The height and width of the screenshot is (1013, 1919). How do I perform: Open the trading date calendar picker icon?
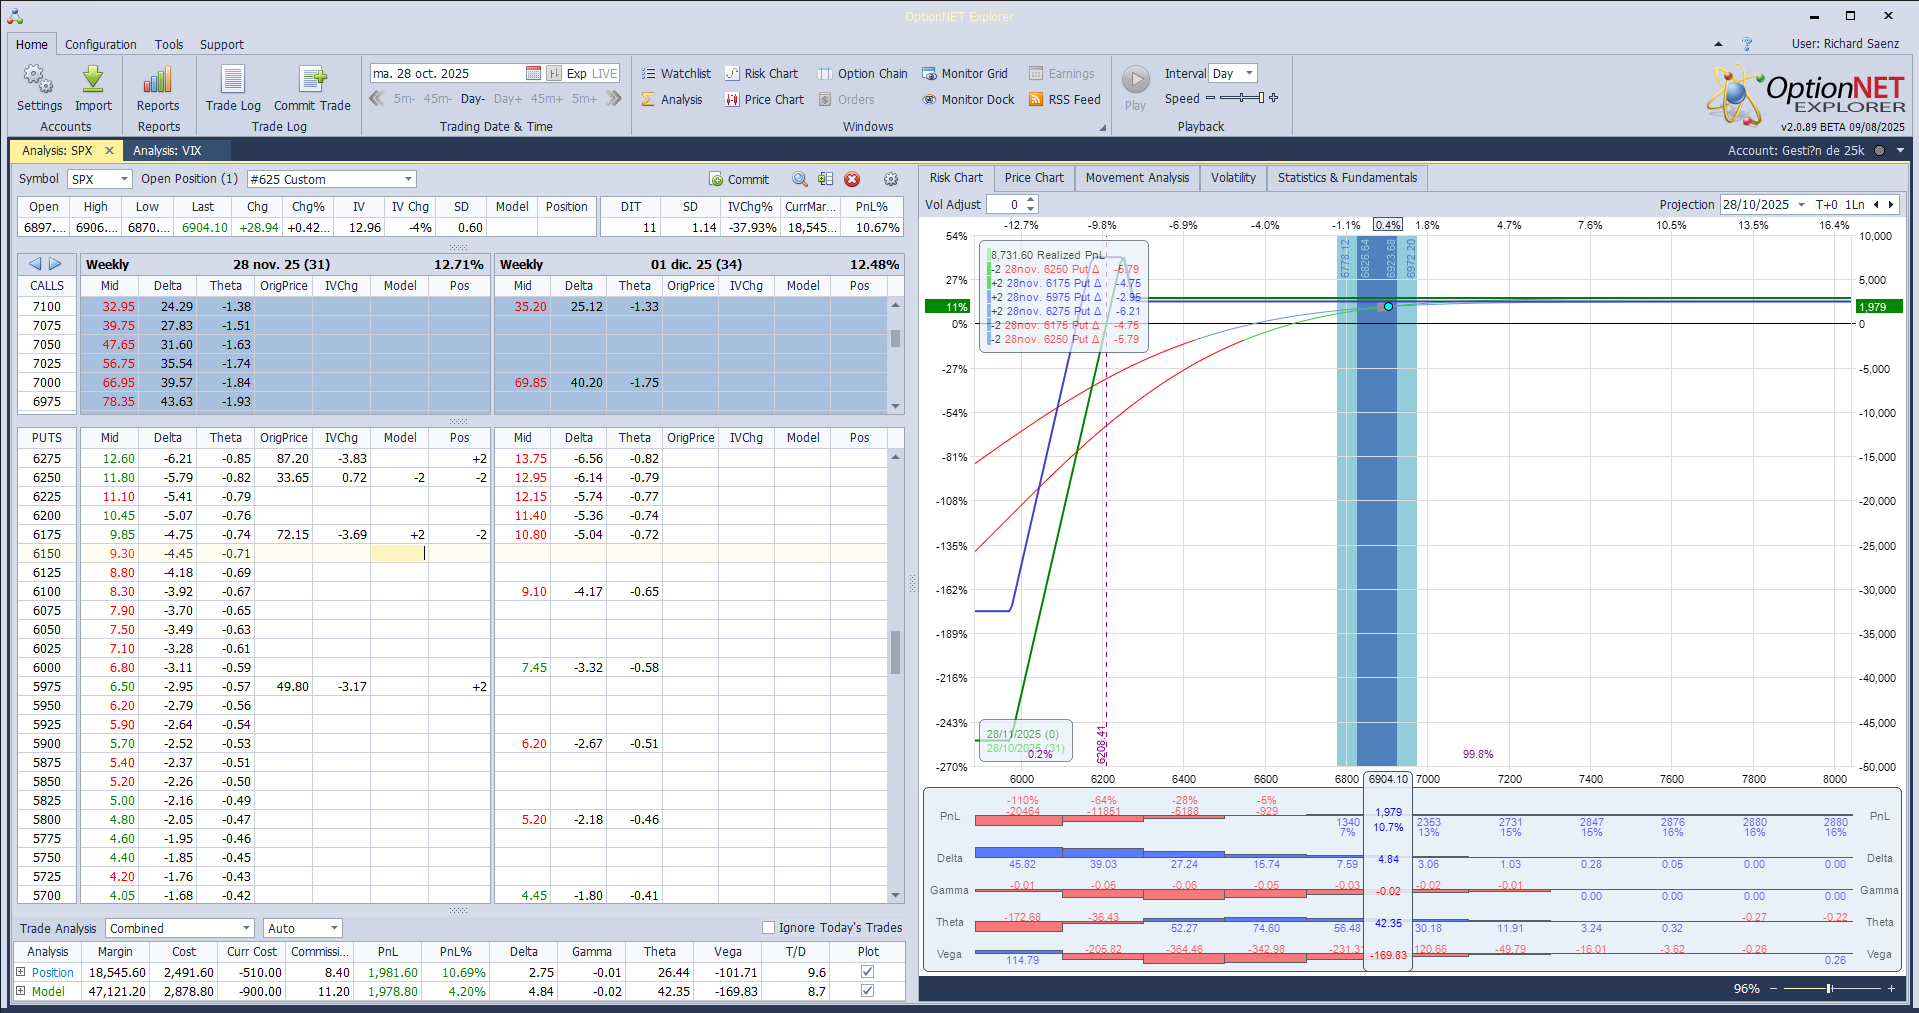[533, 73]
